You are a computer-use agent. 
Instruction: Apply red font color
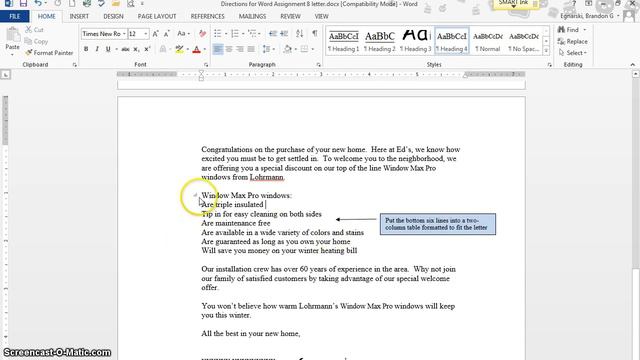click(x=196, y=49)
